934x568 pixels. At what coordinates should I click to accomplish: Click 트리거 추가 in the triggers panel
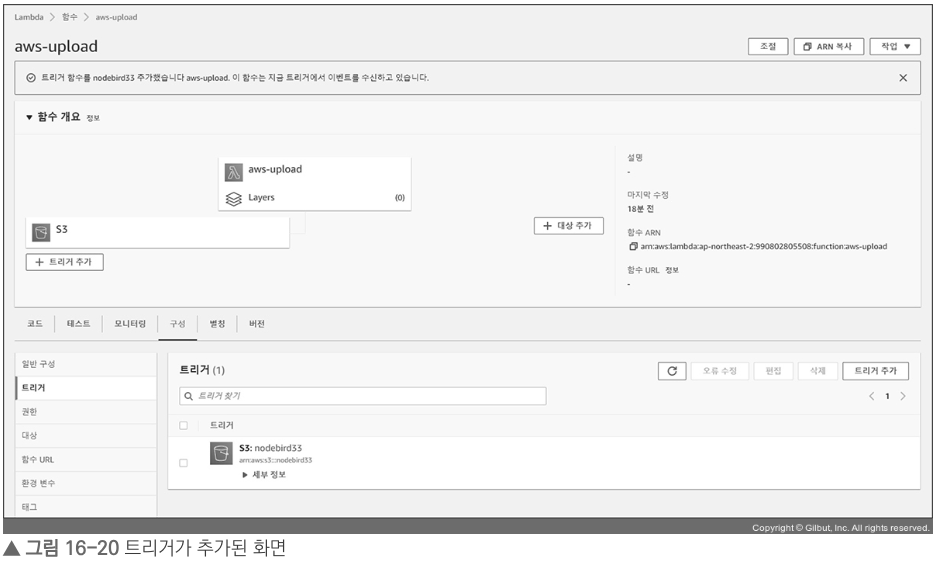click(875, 371)
